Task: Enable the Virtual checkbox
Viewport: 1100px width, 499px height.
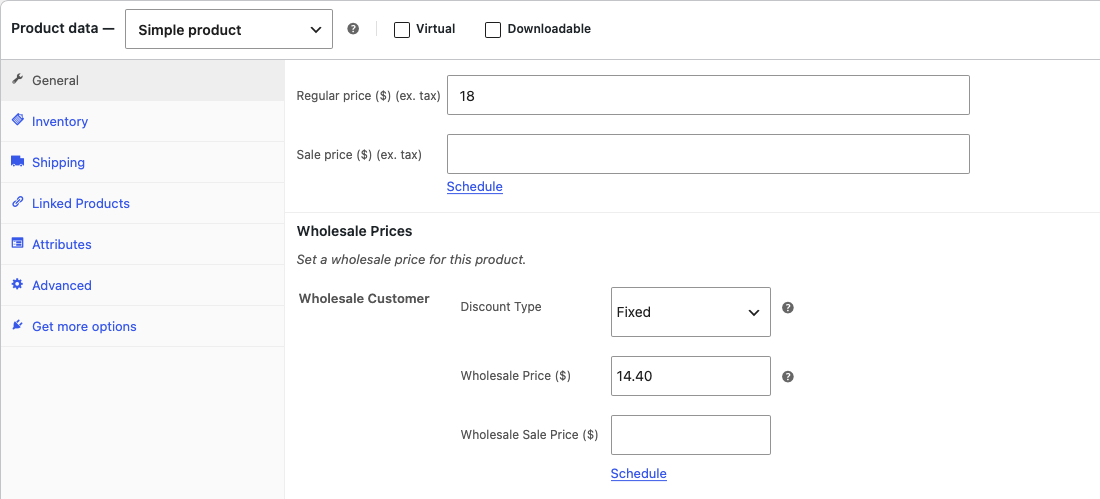Action: click(401, 29)
